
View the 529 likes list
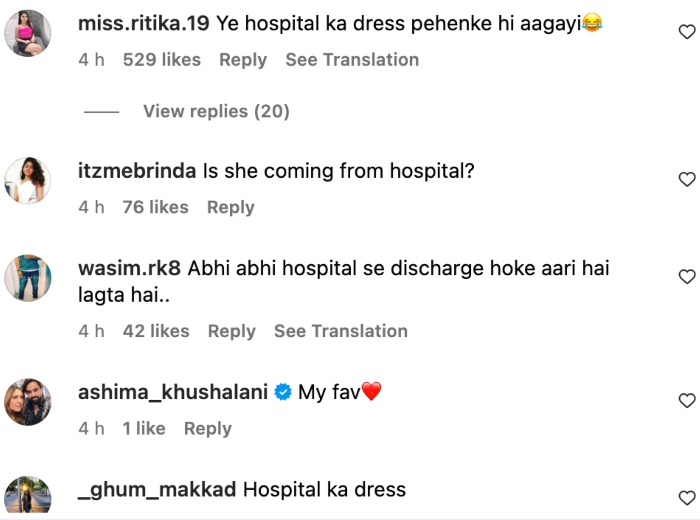(x=162, y=60)
